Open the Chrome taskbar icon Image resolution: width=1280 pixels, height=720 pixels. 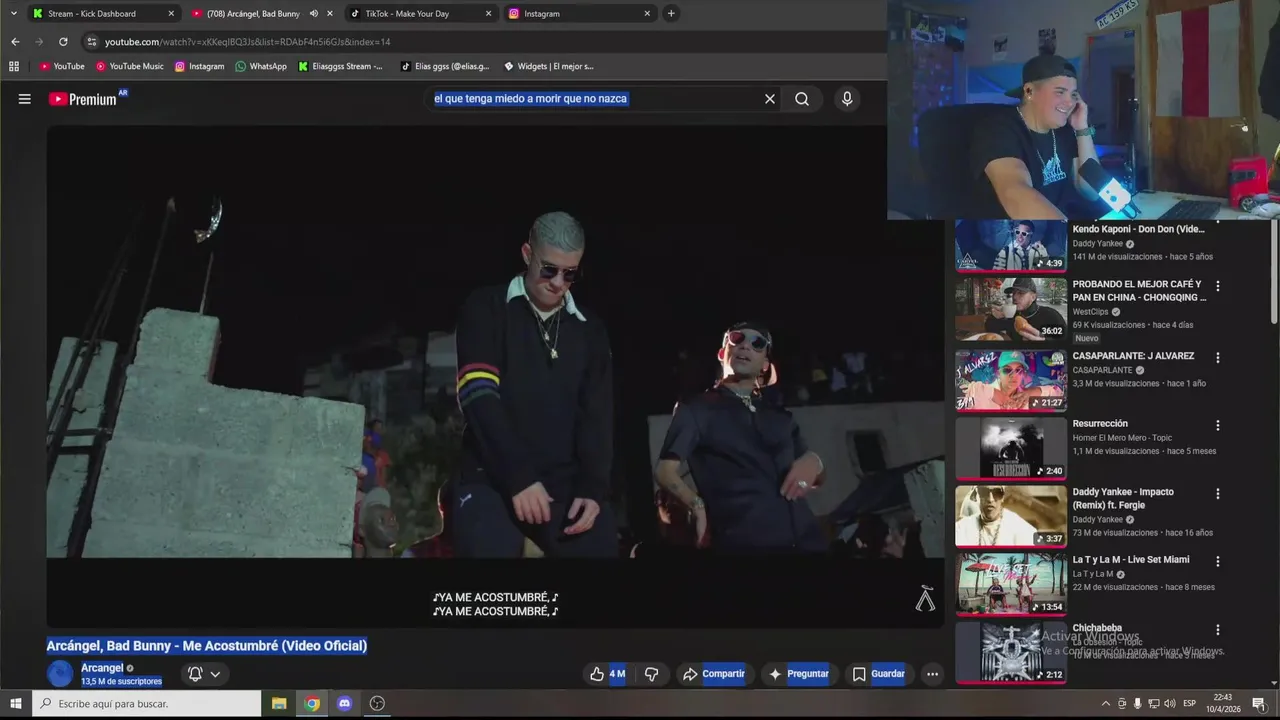coord(312,704)
